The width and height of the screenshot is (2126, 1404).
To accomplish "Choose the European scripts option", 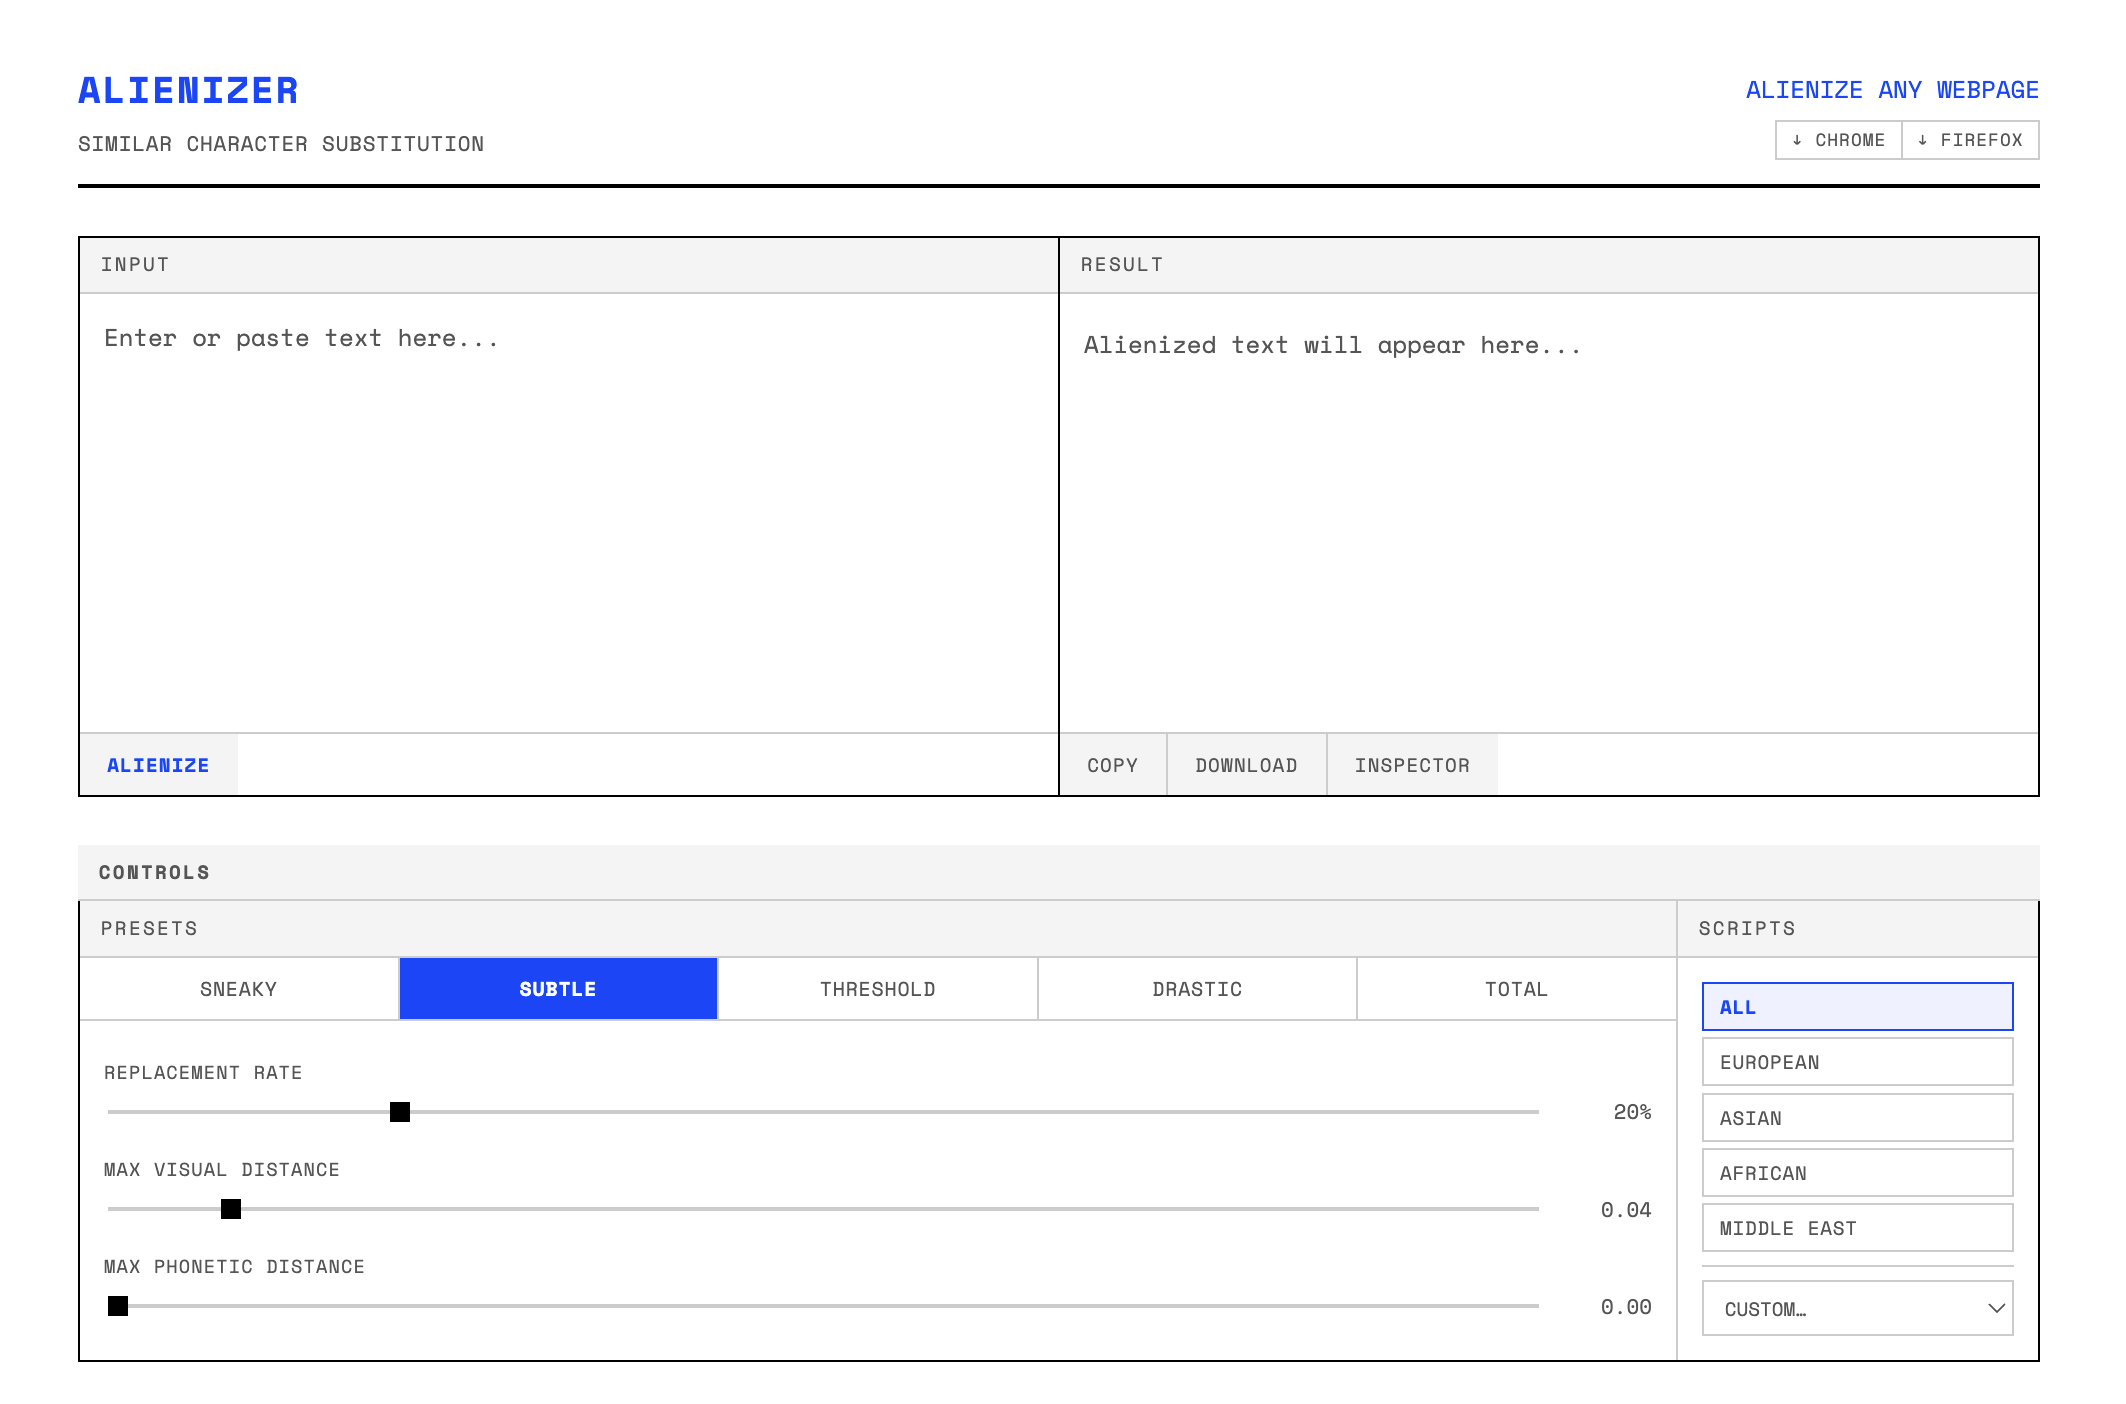I will (1857, 1062).
